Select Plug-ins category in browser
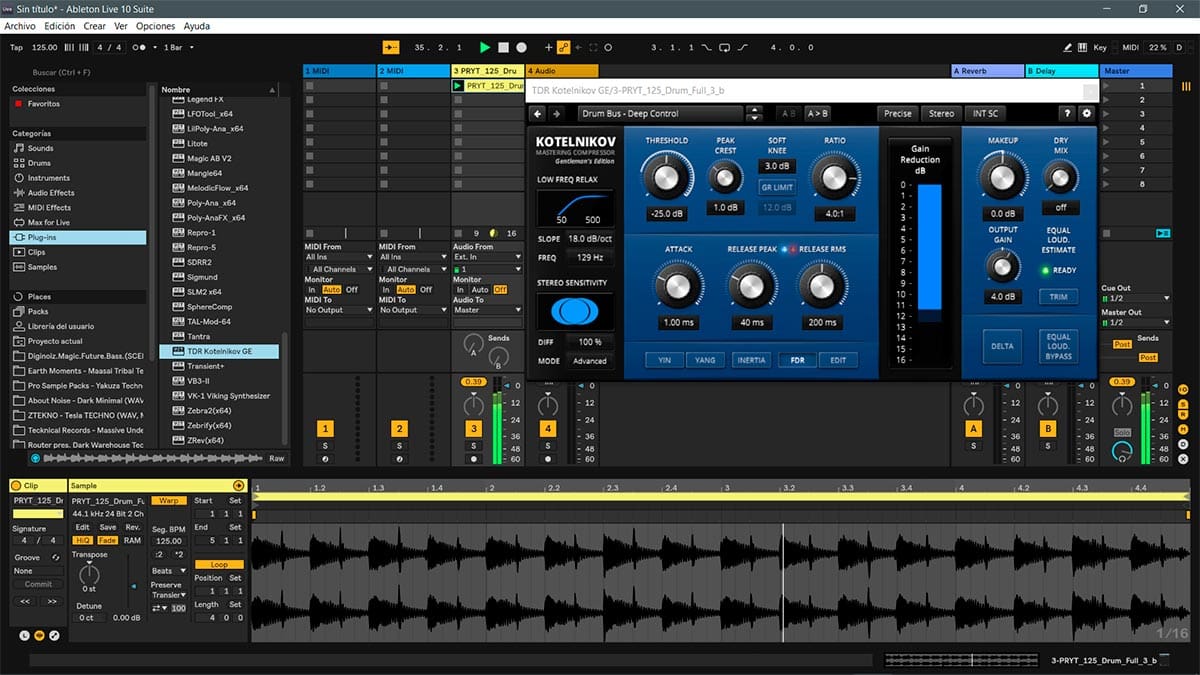The image size is (1200, 675). coord(78,237)
